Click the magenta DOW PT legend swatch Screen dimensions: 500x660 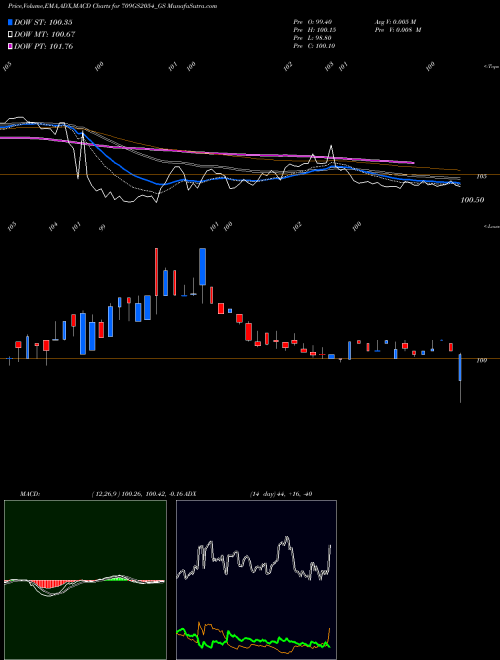tap(10, 46)
